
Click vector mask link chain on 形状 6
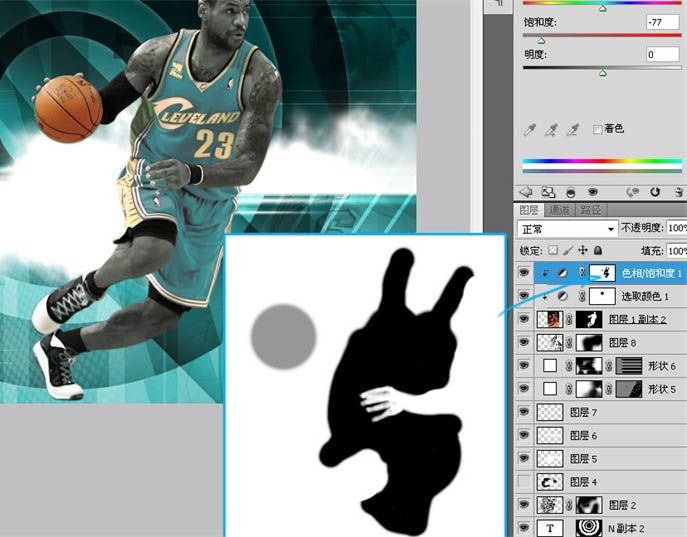tap(609, 366)
